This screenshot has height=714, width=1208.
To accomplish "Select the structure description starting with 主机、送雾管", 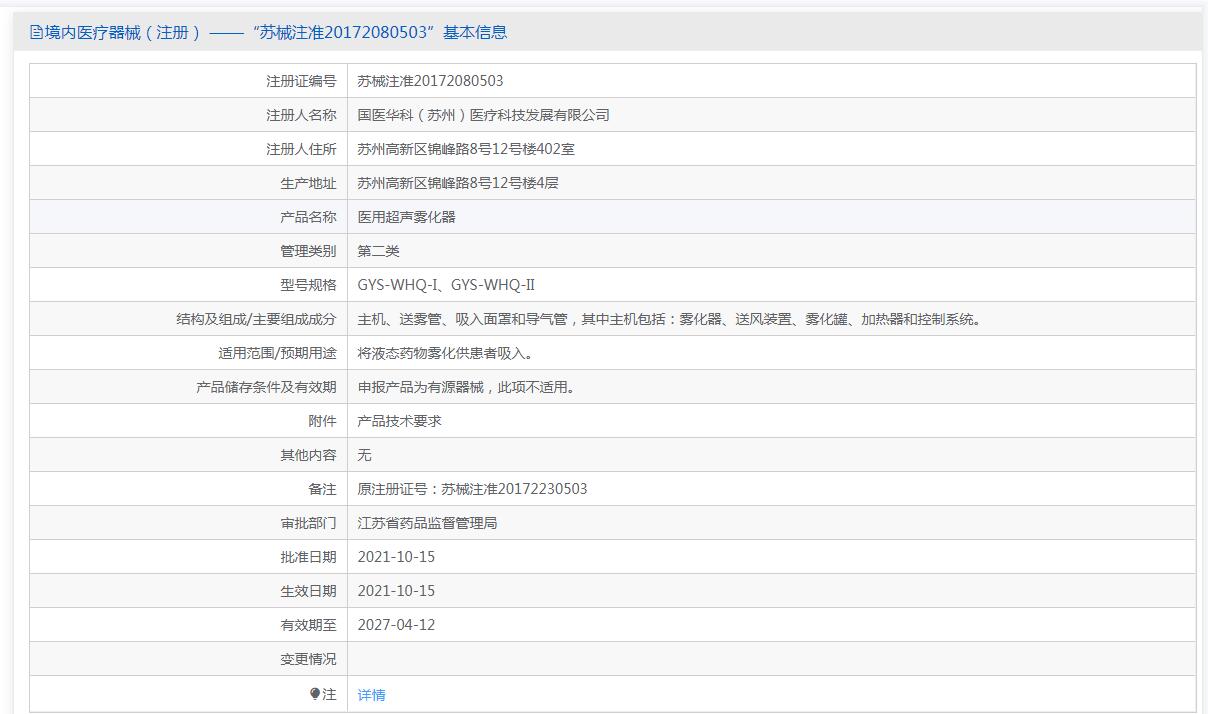I will [670, 319].
